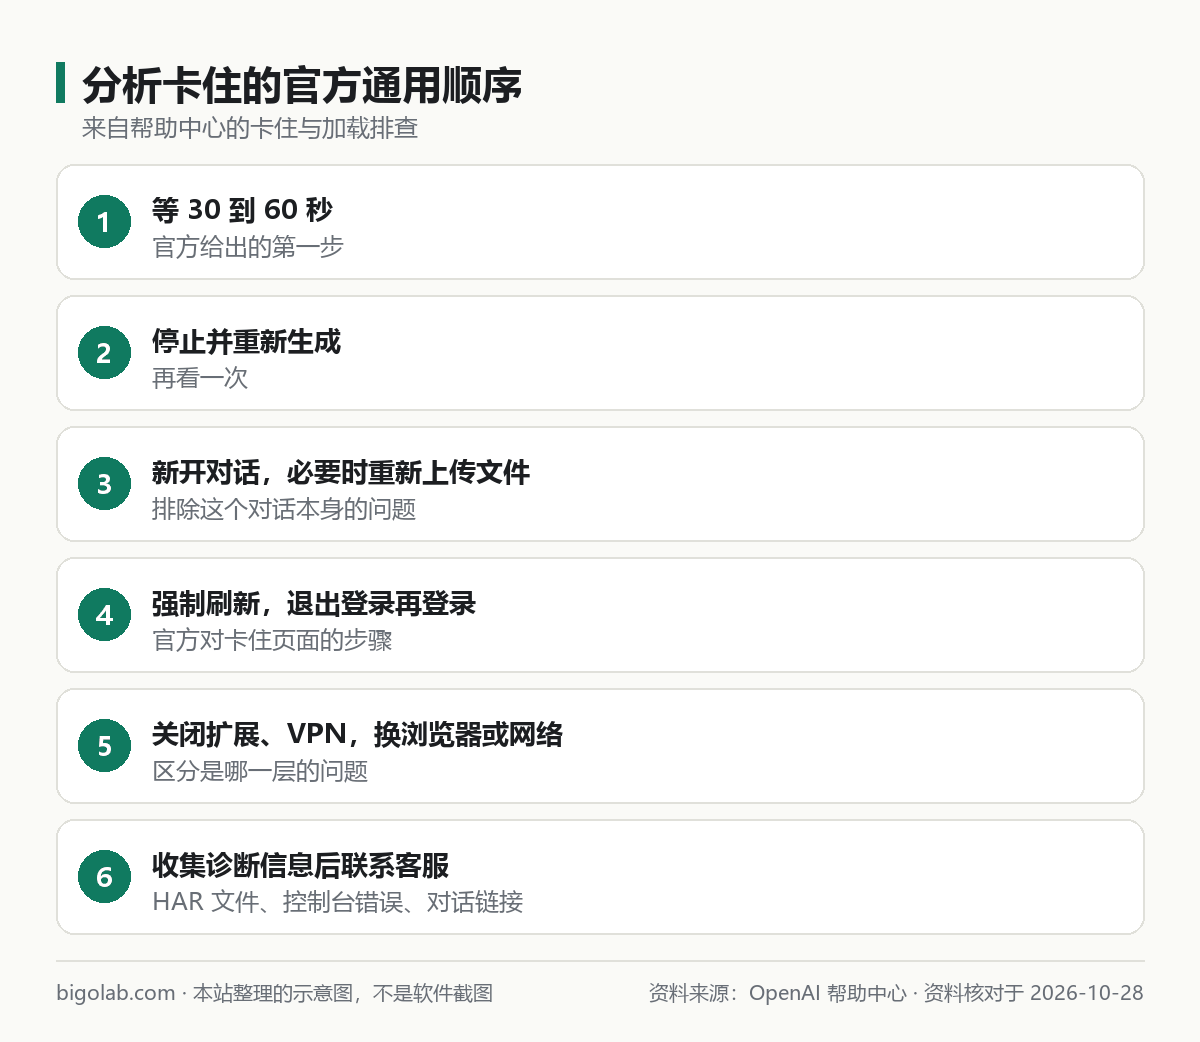Click the title 关闭扩展、VPN，换浏览器或网络
Image resolution: width=1200 pixels, height=1042 pixels.
(358, 735)
